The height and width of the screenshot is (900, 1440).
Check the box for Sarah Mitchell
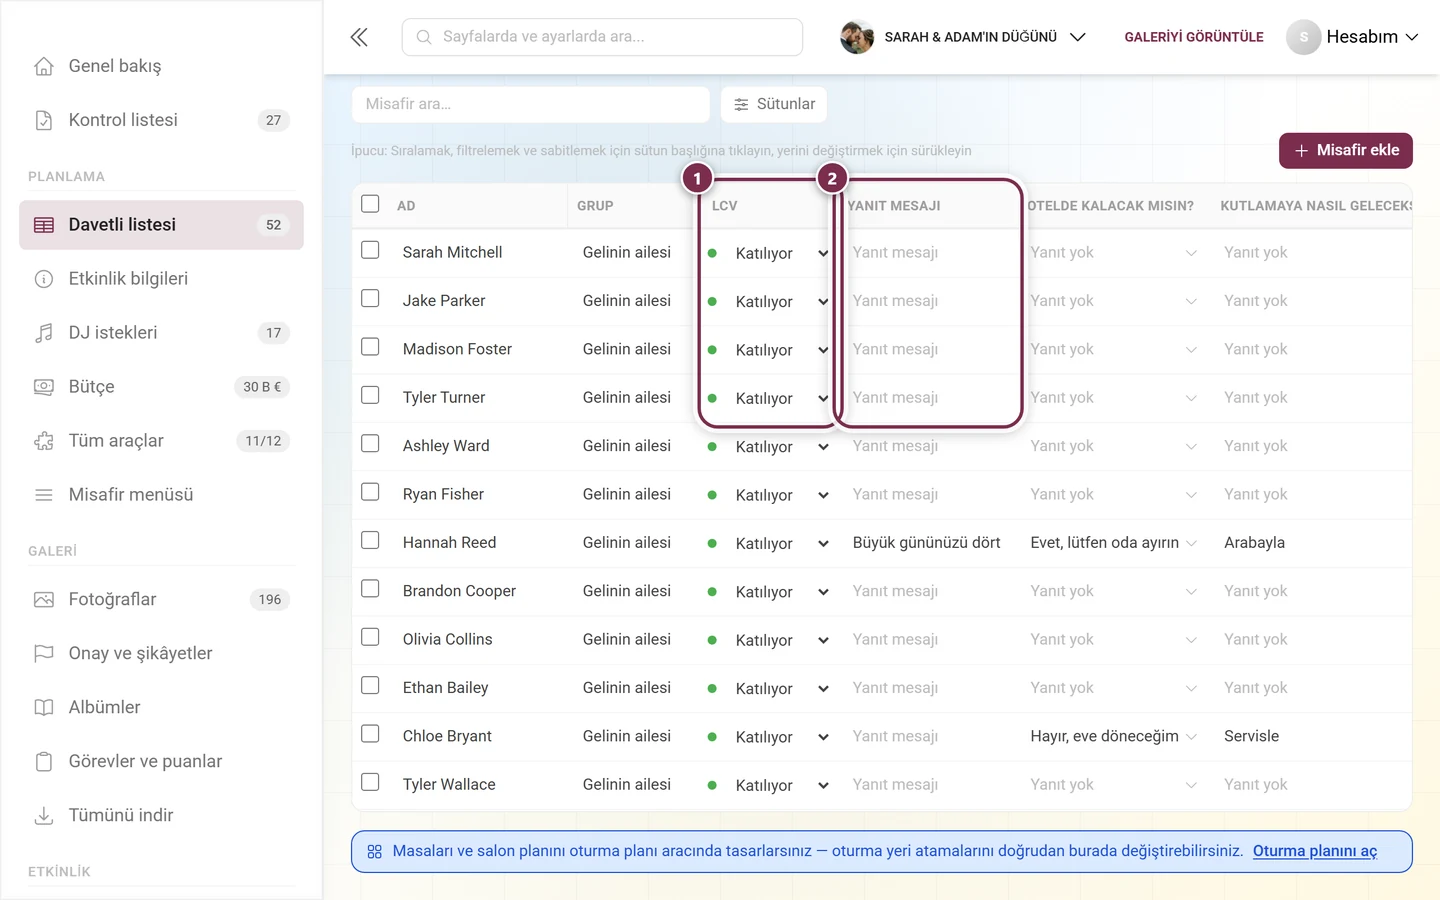(370, 250)
